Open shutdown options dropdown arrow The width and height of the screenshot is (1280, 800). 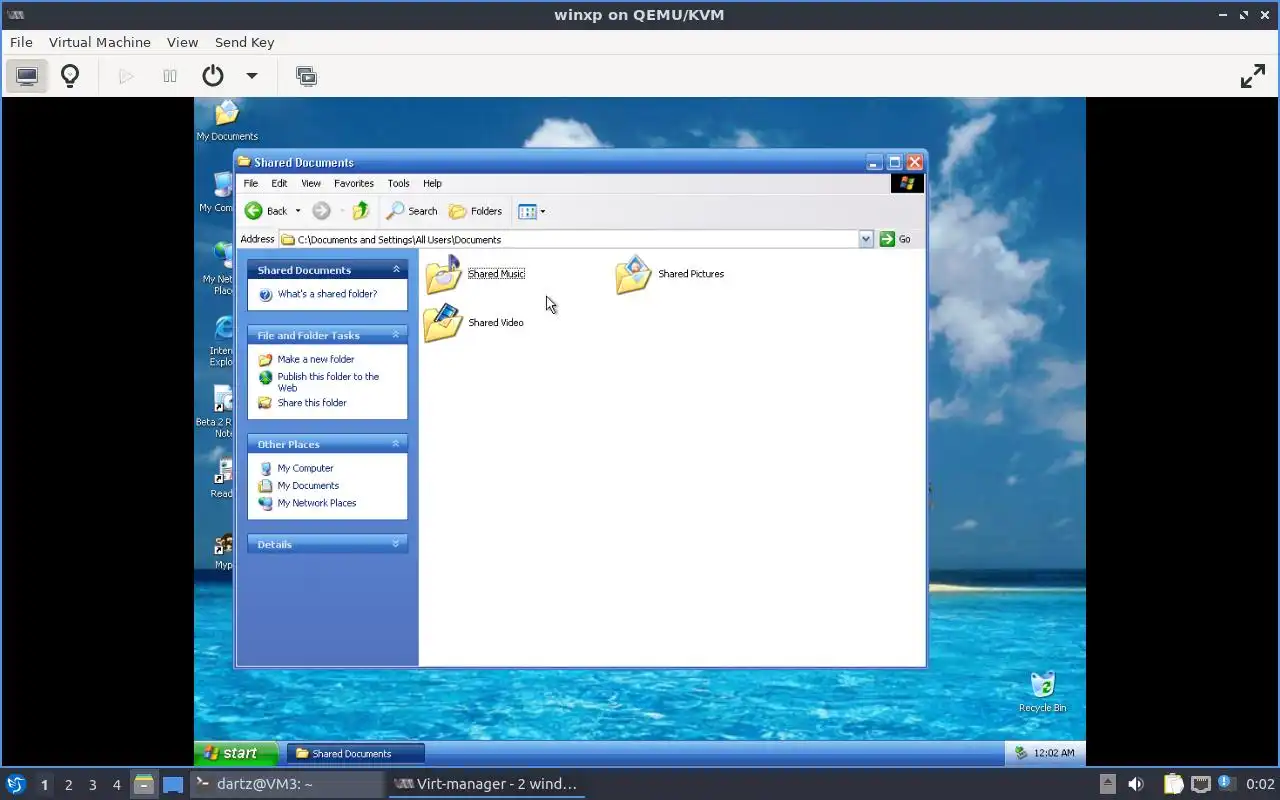252,76
